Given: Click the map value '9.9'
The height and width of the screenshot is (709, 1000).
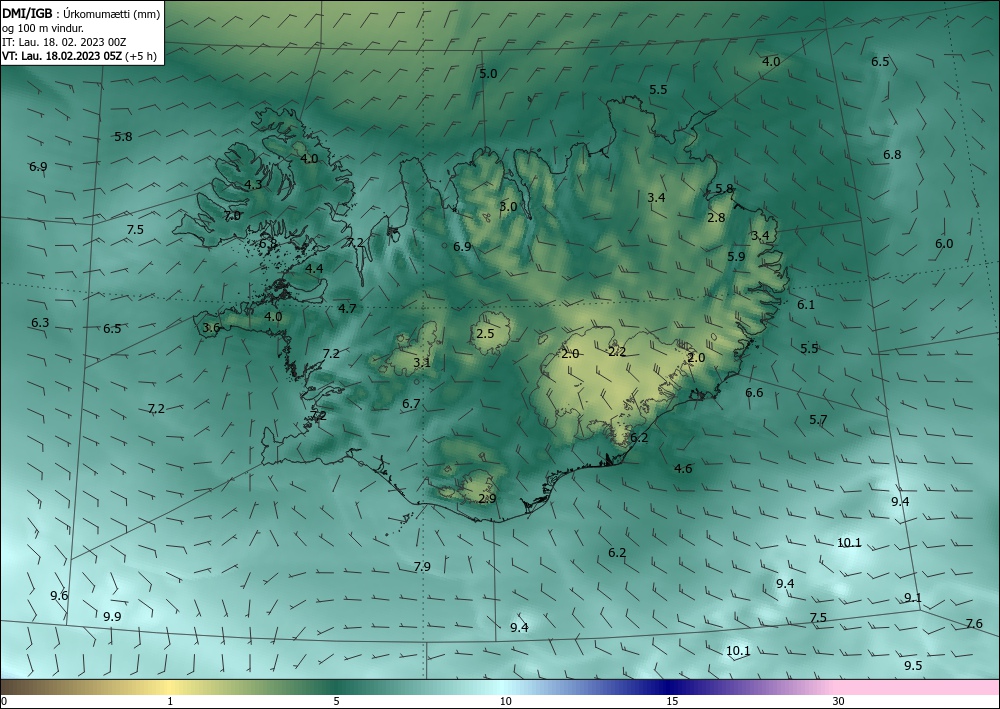Looking at the screenshot, I should (112, 617).
